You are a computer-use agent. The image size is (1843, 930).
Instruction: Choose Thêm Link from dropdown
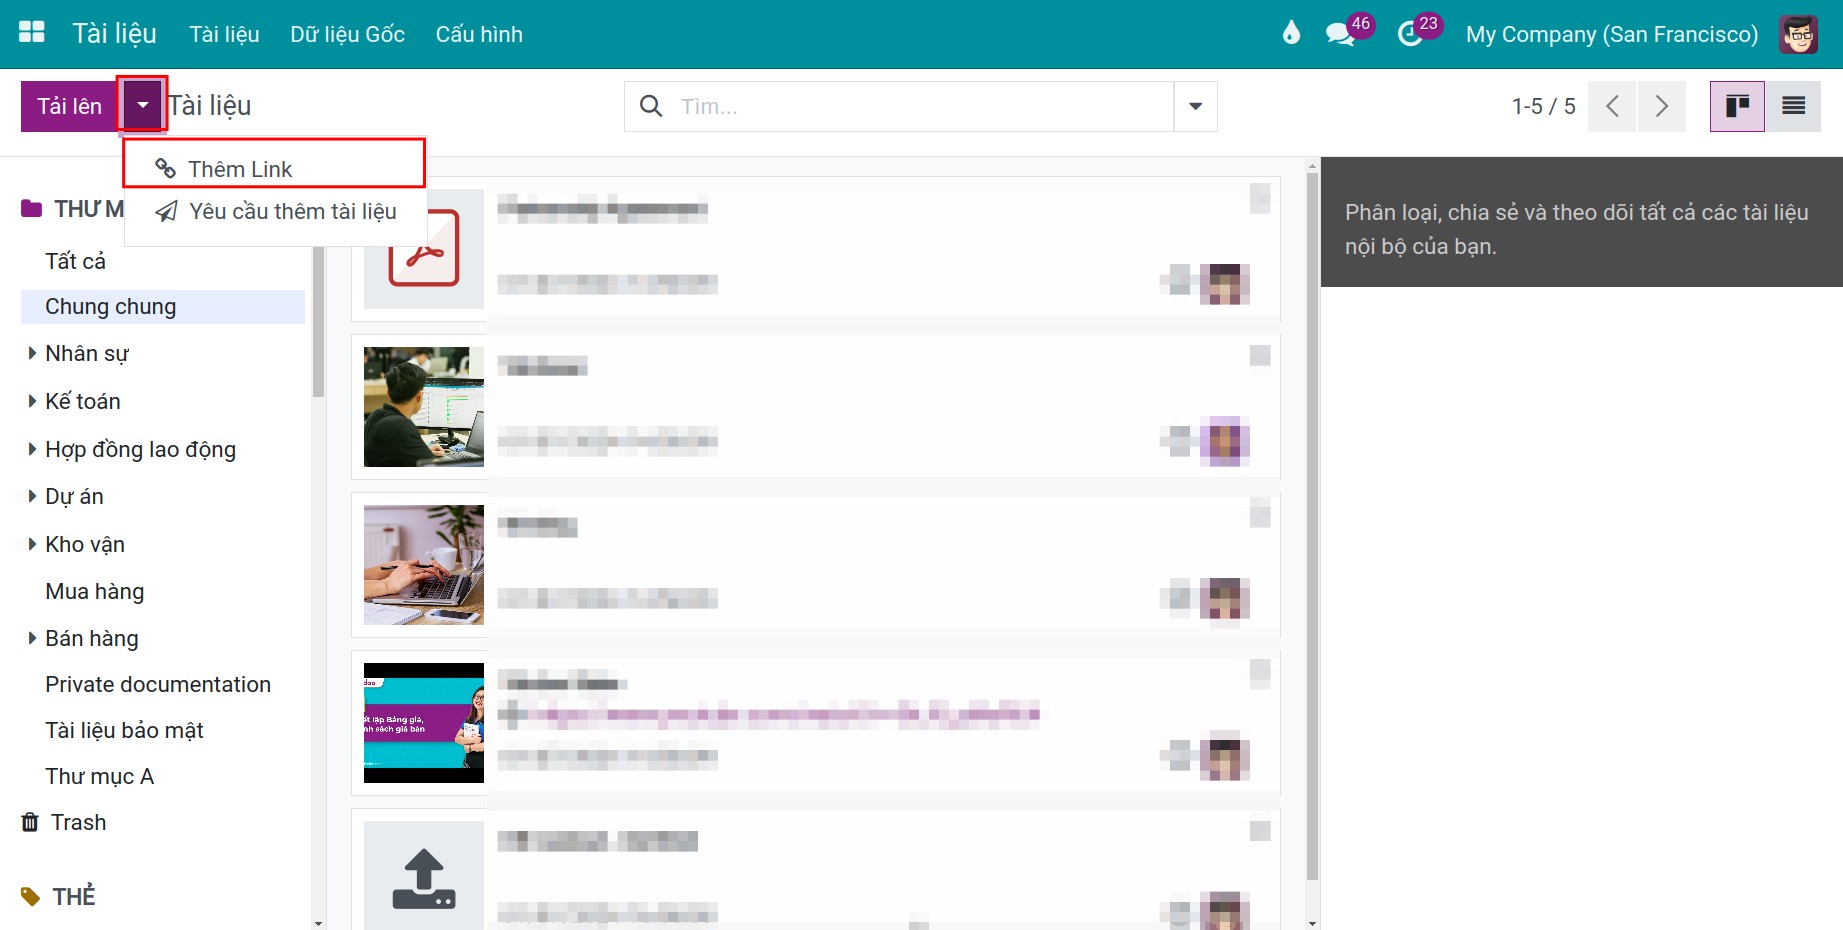274,169
